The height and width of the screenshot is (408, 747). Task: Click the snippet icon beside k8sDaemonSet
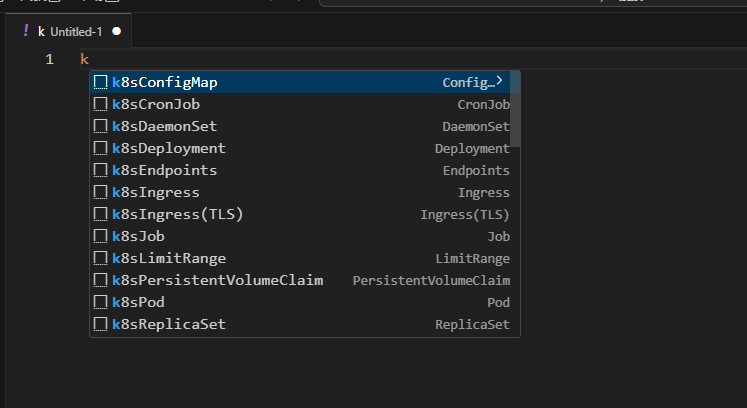pyautogui.click(x=100, y=126)
